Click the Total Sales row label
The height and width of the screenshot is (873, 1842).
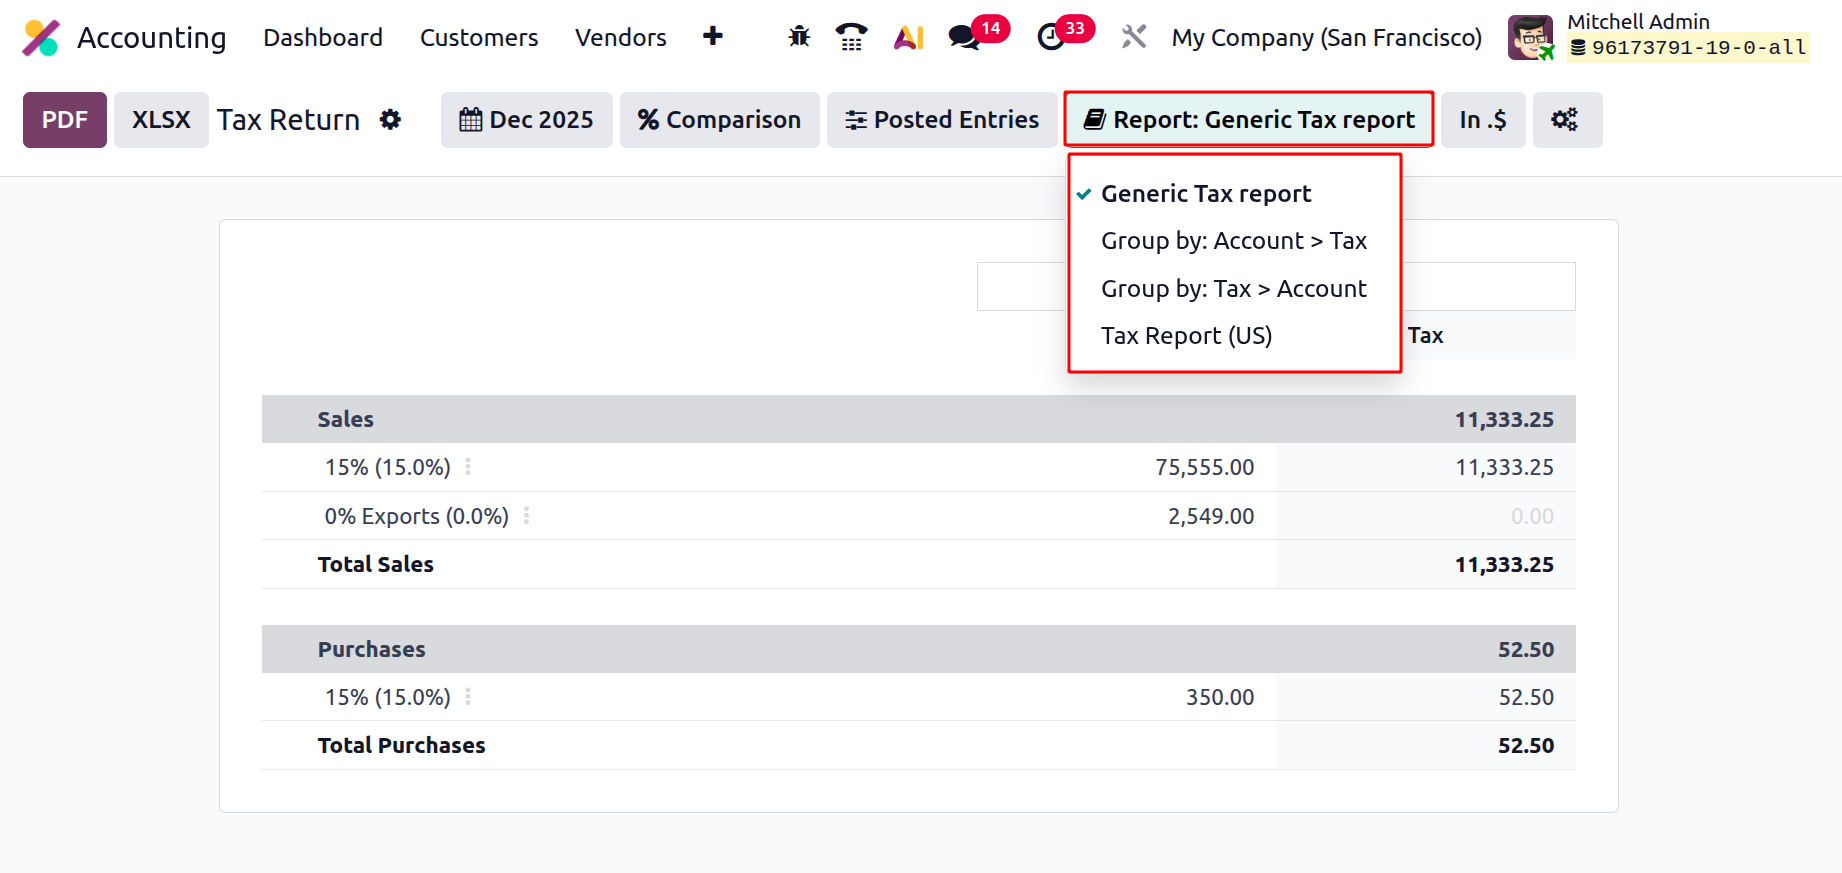375,564
